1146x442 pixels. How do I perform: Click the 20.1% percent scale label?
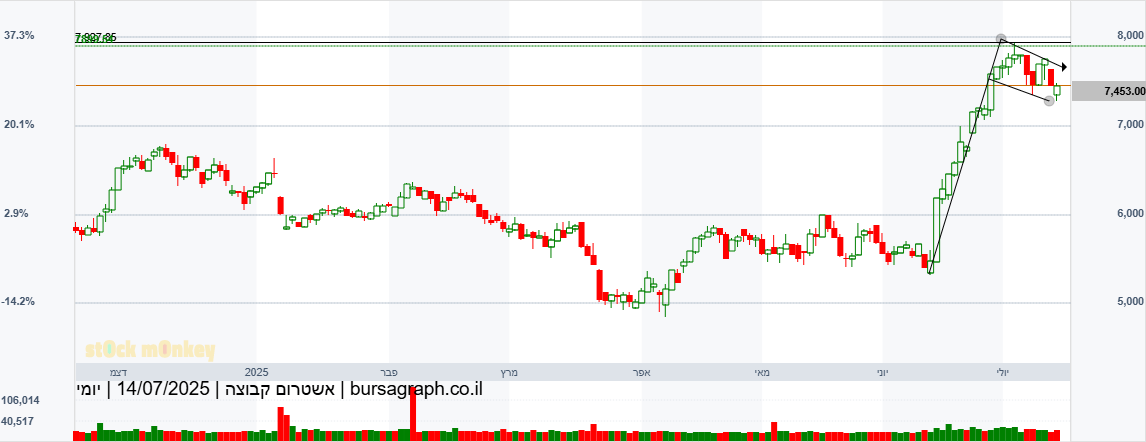click(x=18, y=124)
